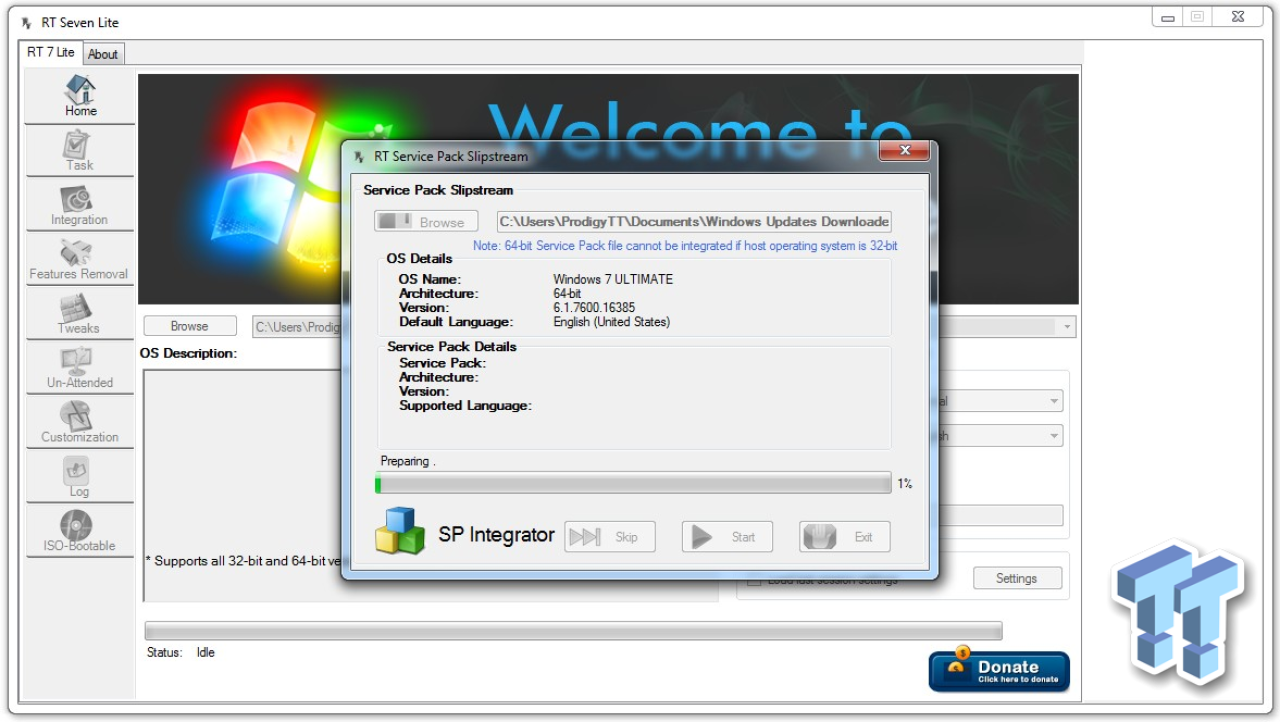Click the Windows 7 ULTIMATE OS name value

(613, 279)
